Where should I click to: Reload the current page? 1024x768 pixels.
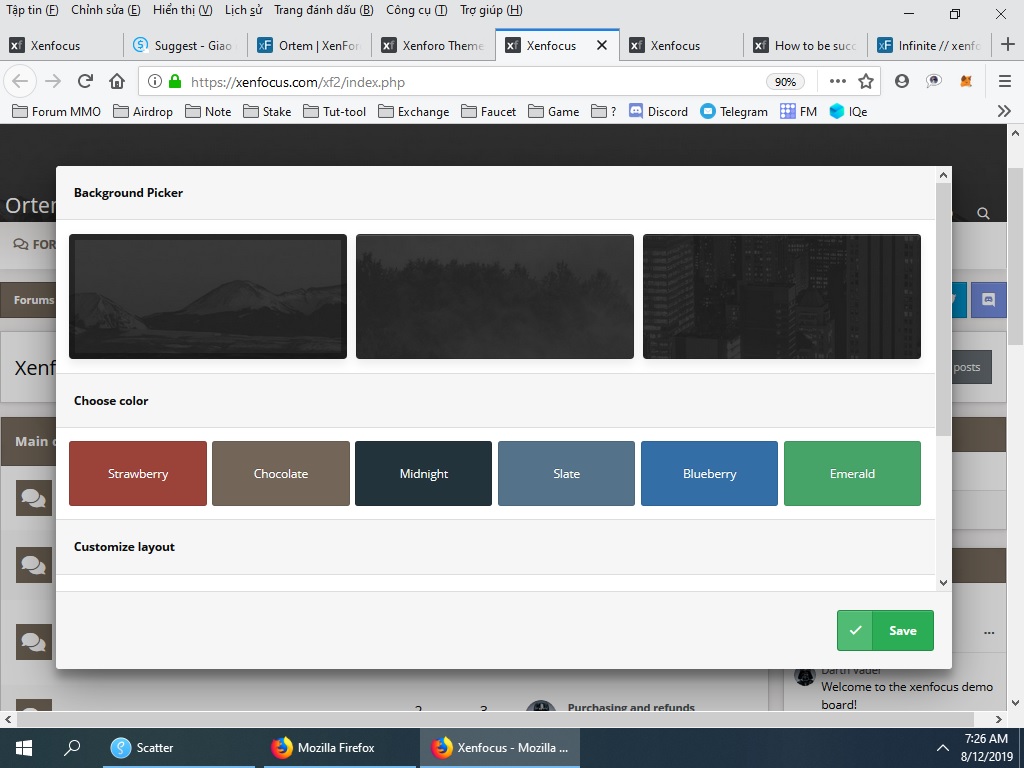(x=86, y=82)
